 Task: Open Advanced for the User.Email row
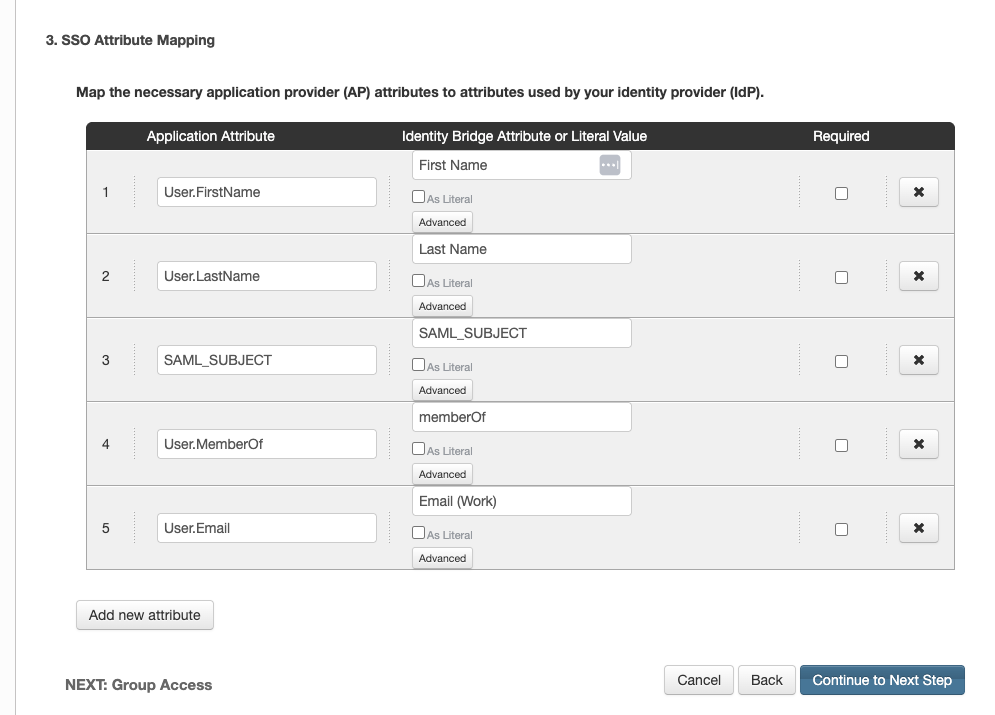(442, 558)
